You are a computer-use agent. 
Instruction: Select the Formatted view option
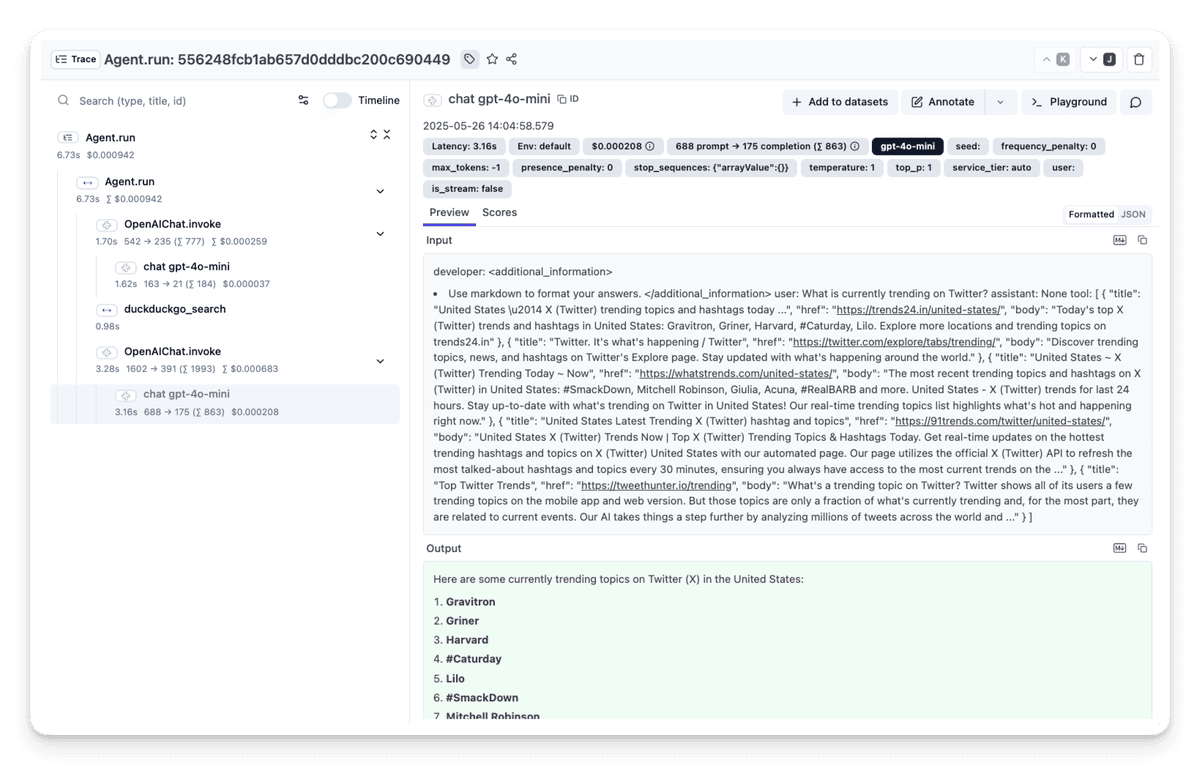(1091, 214)
